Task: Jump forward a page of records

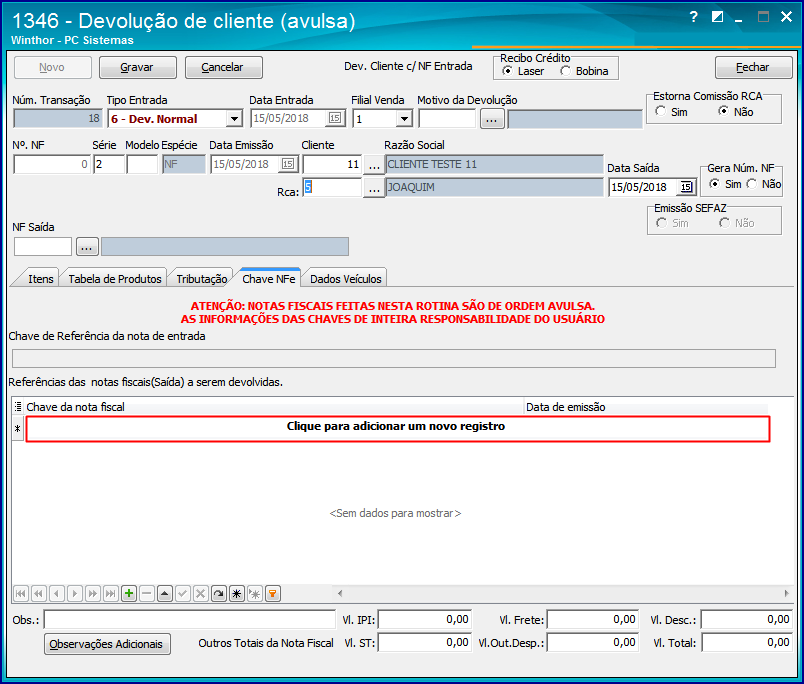Action: pos(92,594)
